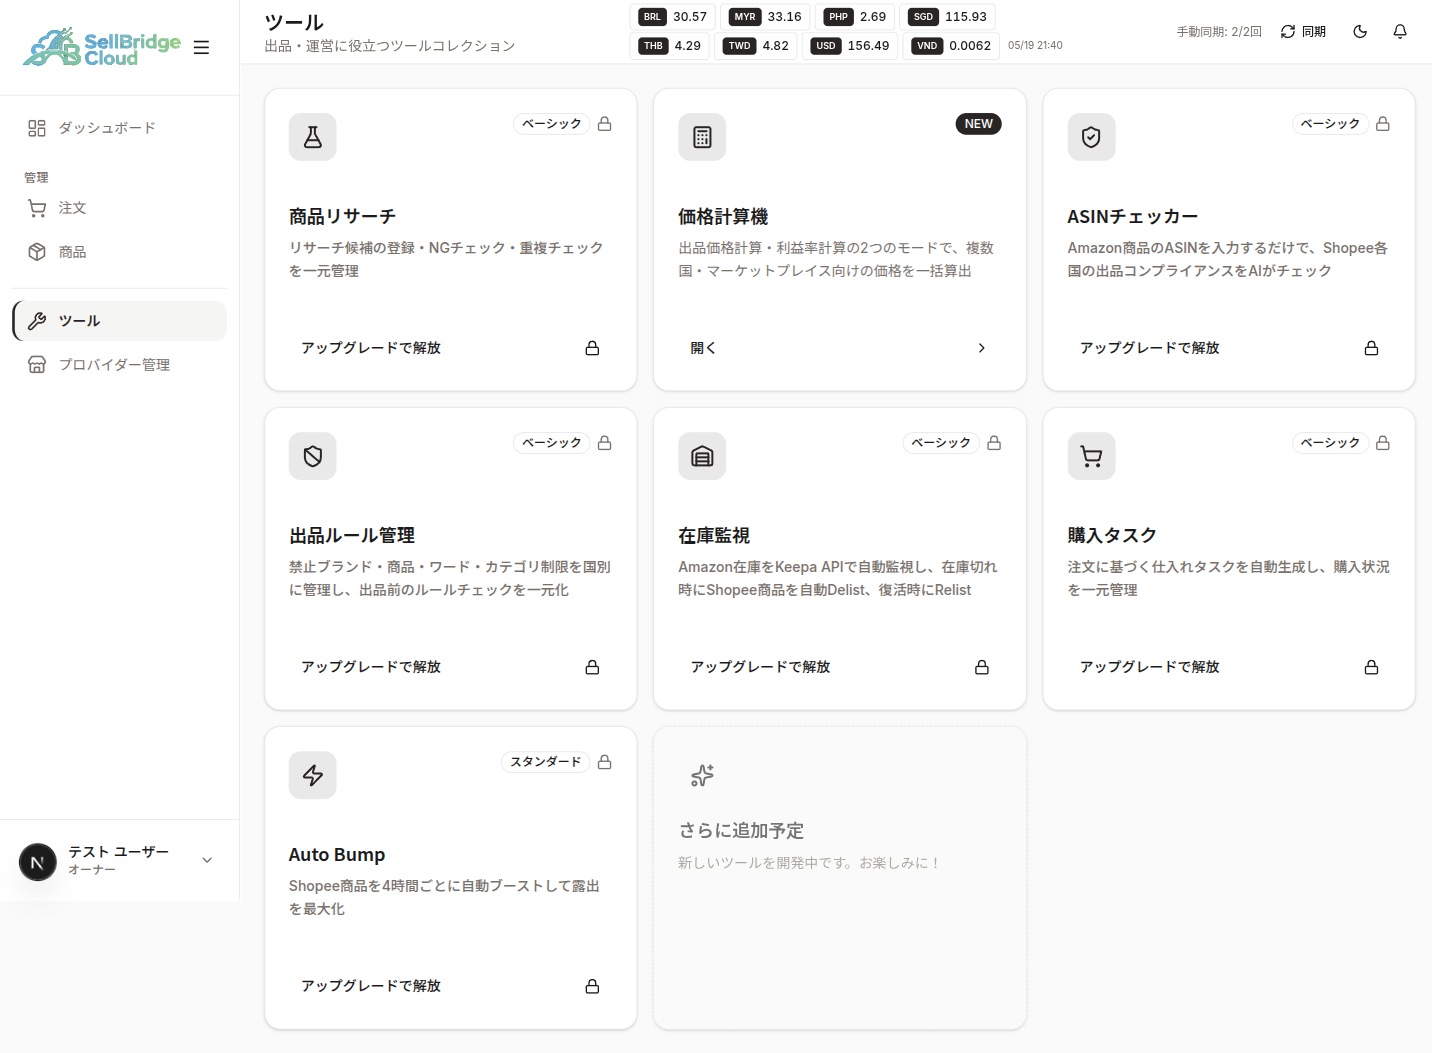The height and width of the screenshot is (1053, 1432).
Task: Open ダッシュボード in the sidebar
Action: point(119,128)
